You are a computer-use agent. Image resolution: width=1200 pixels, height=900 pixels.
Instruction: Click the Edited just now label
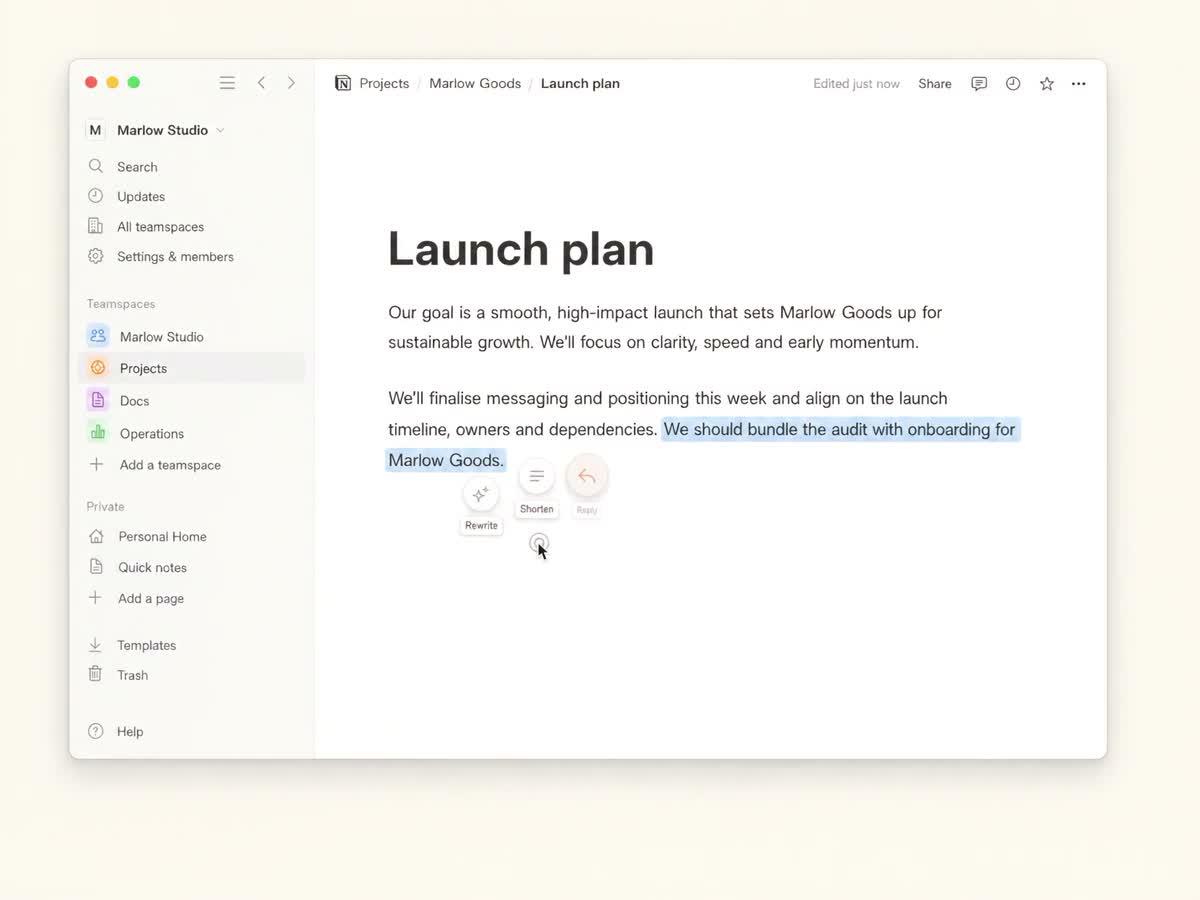click(x=856, y=84)
